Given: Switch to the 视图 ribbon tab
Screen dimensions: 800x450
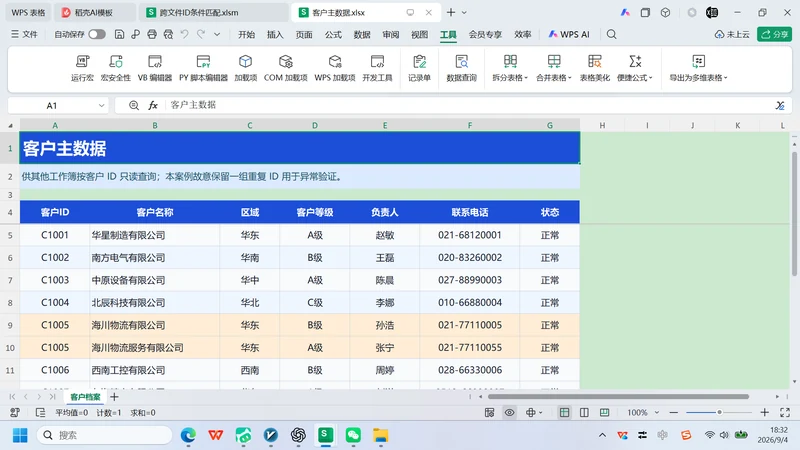Looking at the screenshot, I should tap(419, 34).
